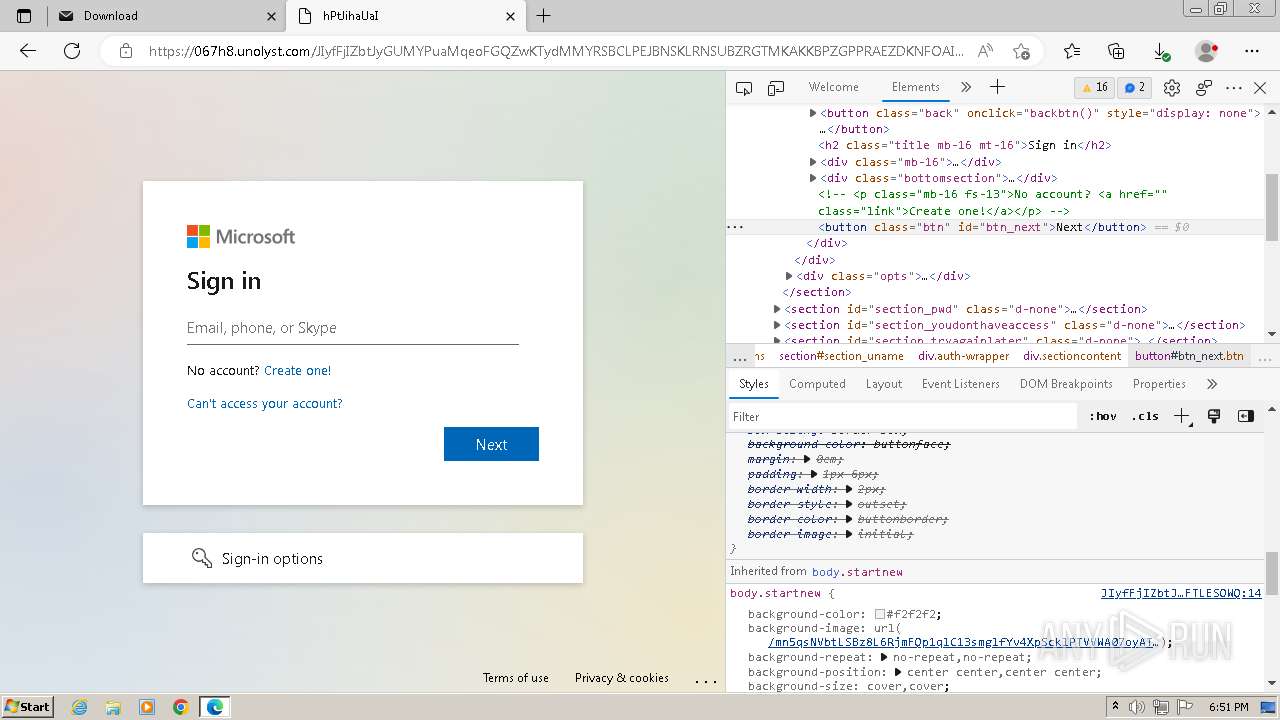The width and height of the screenshot is (1280, 720).
Task: Expand the button class="back" node
Action: pyautogui.click(x=813, y=113)
